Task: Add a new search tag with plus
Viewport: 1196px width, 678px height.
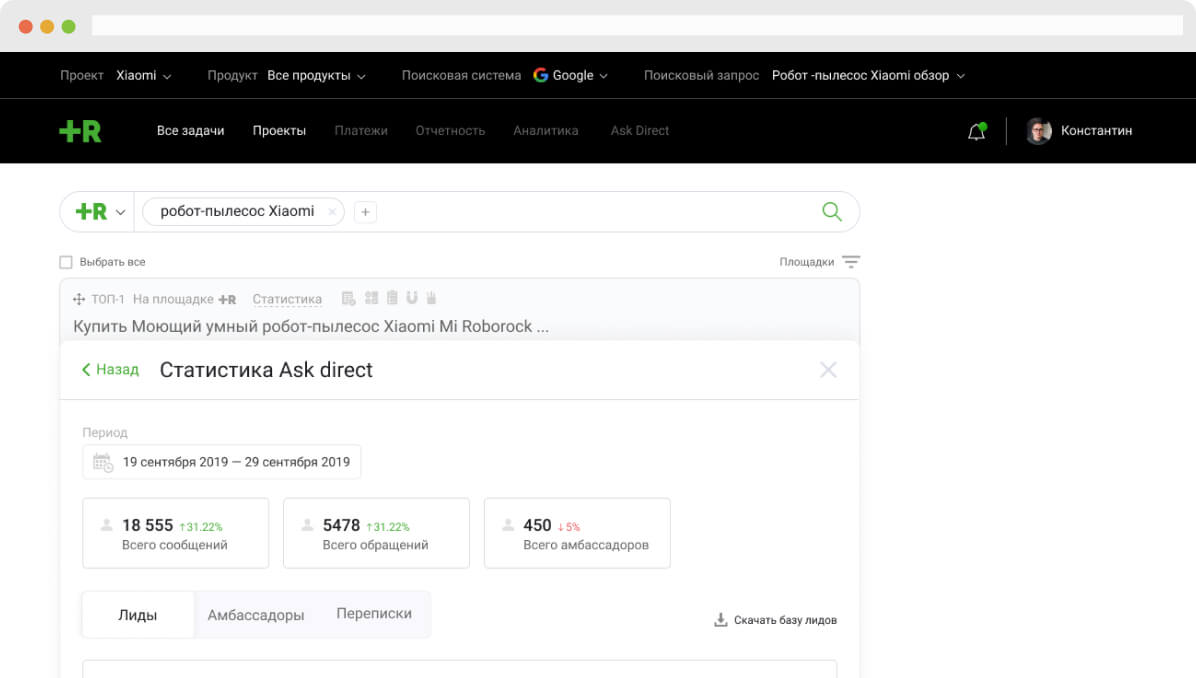Action: [x=365, y=212]
